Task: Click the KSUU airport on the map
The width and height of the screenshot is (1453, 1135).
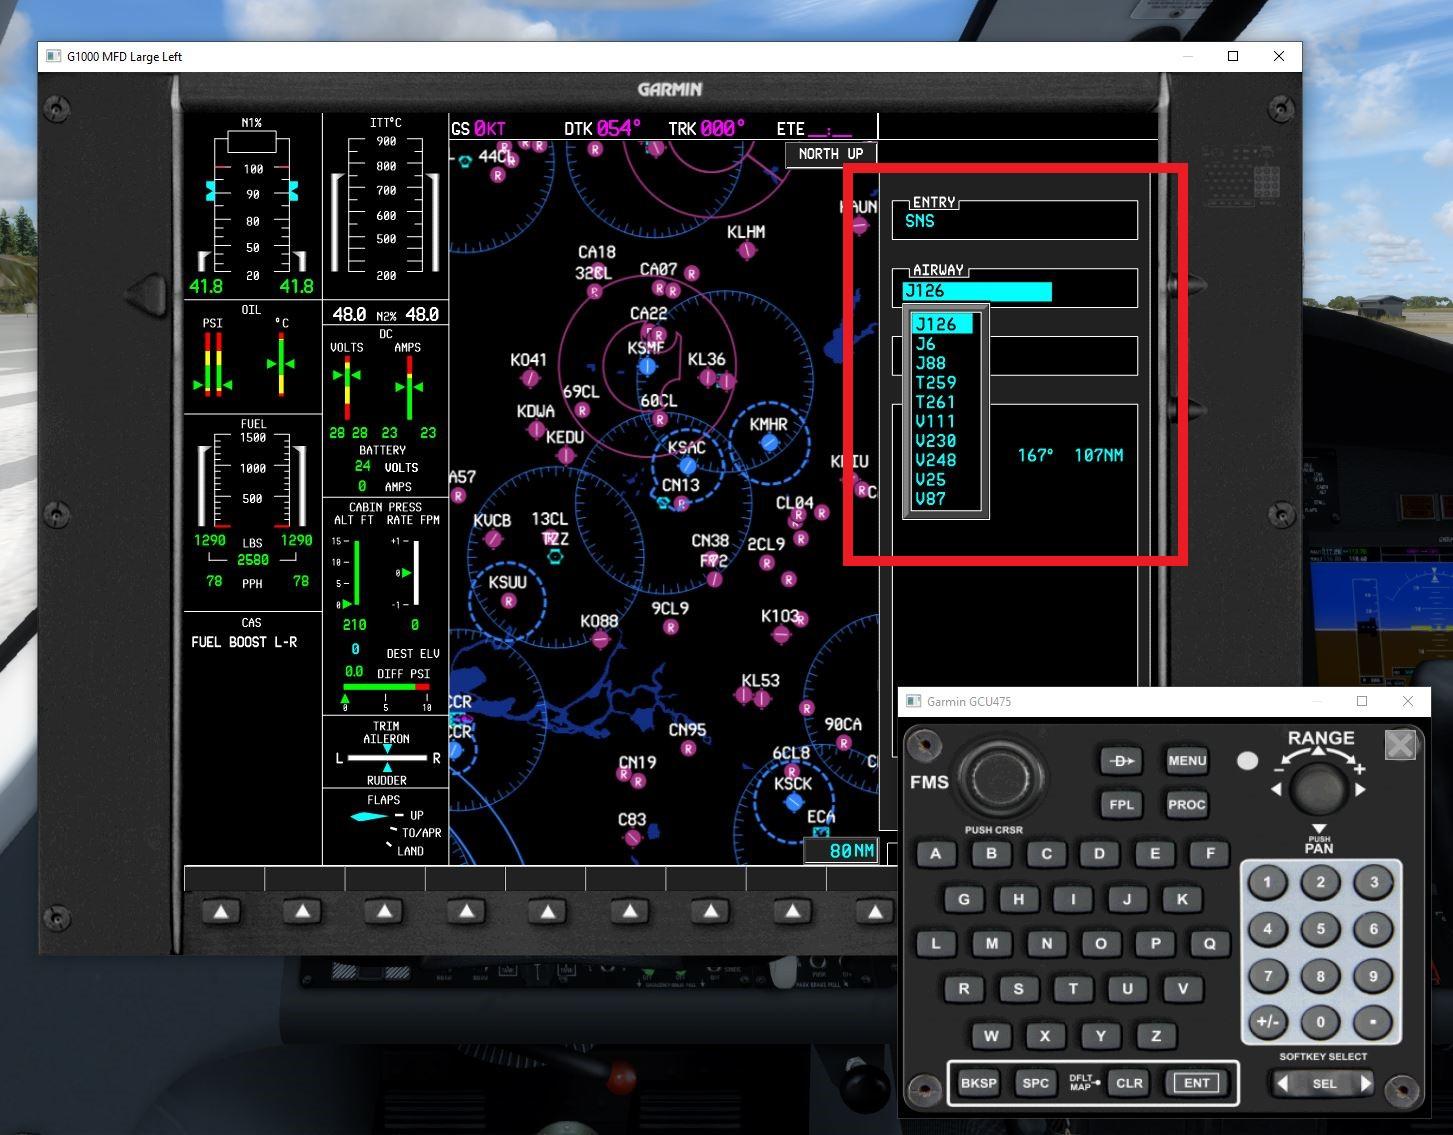Action: point(508,601)
